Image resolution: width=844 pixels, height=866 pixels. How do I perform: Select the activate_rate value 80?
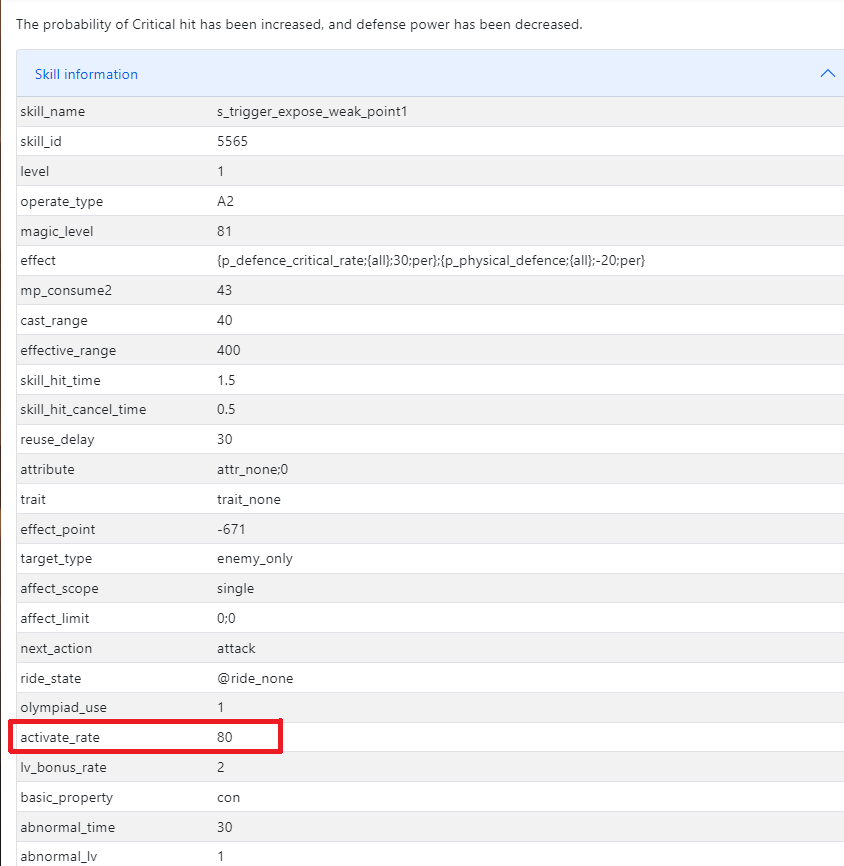pos(225,738)
